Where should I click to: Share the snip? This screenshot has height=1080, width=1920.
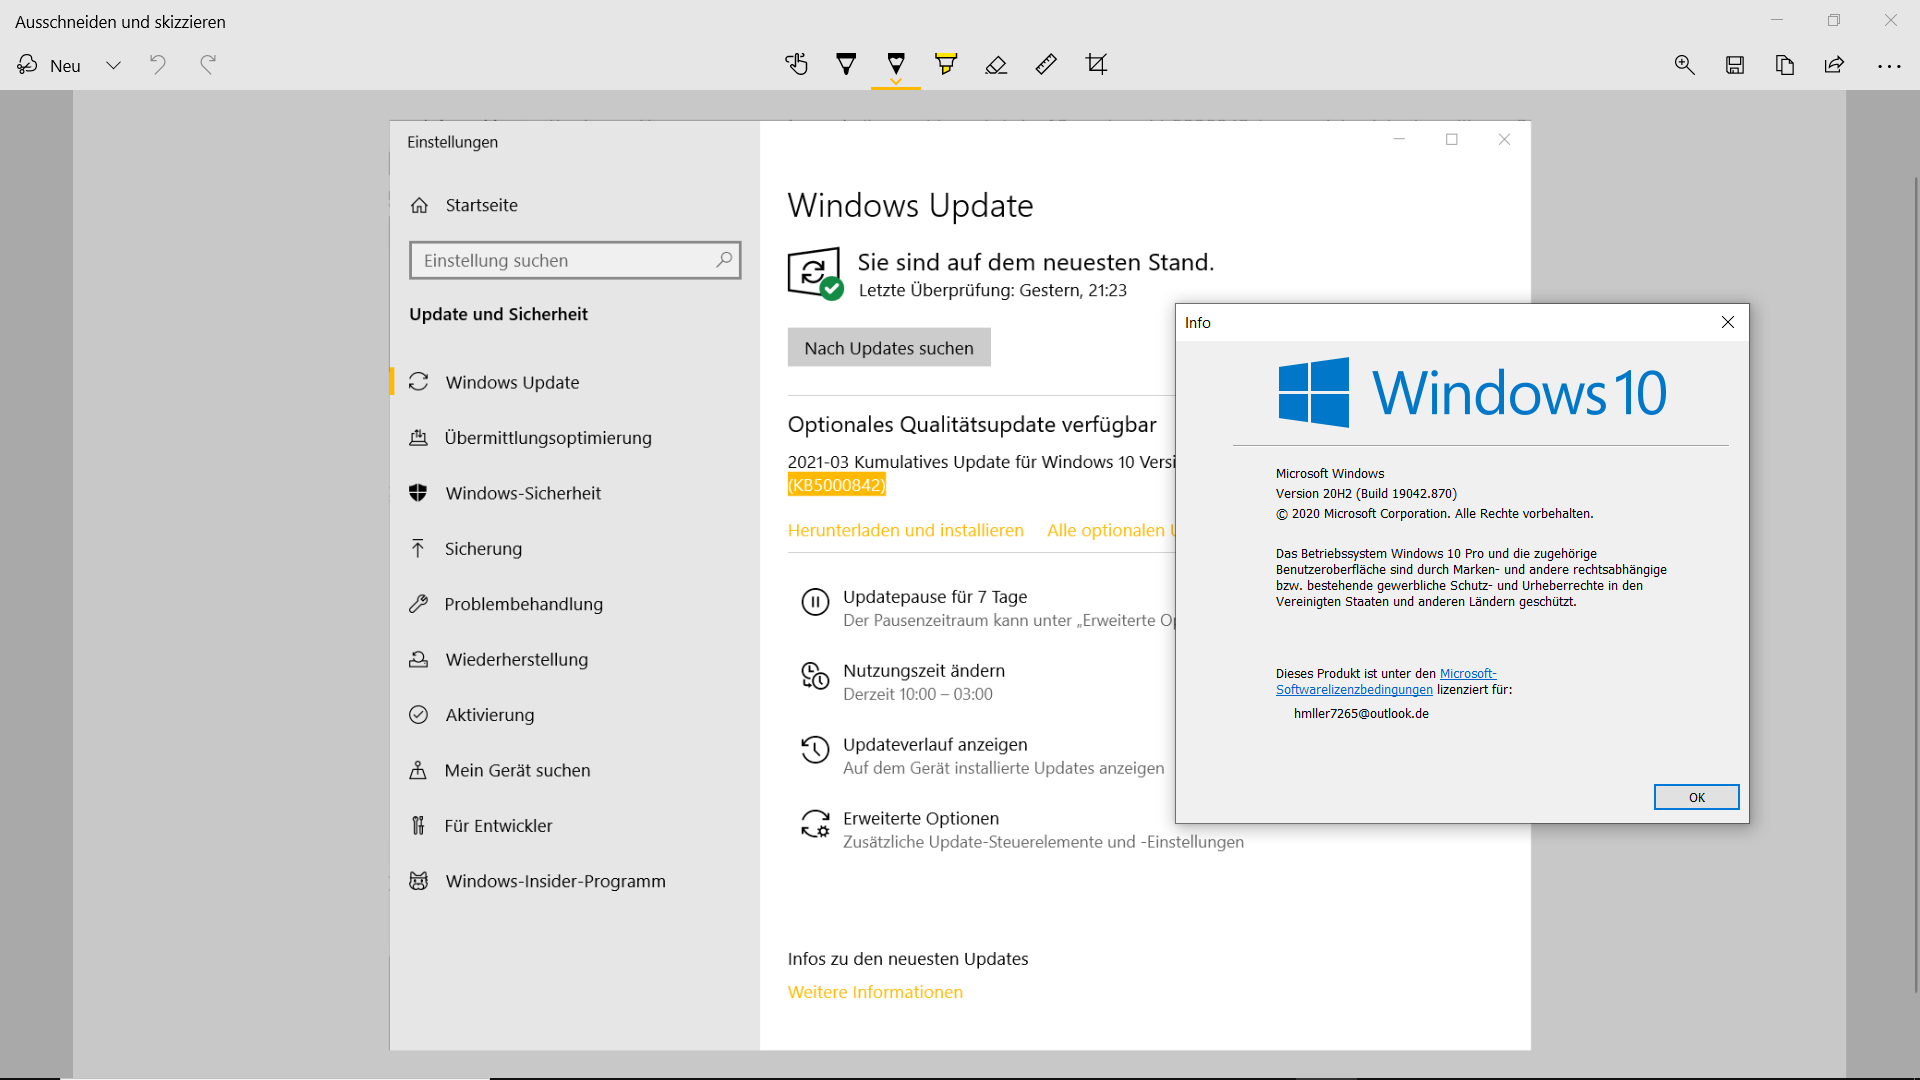[x=1834, y=65]
